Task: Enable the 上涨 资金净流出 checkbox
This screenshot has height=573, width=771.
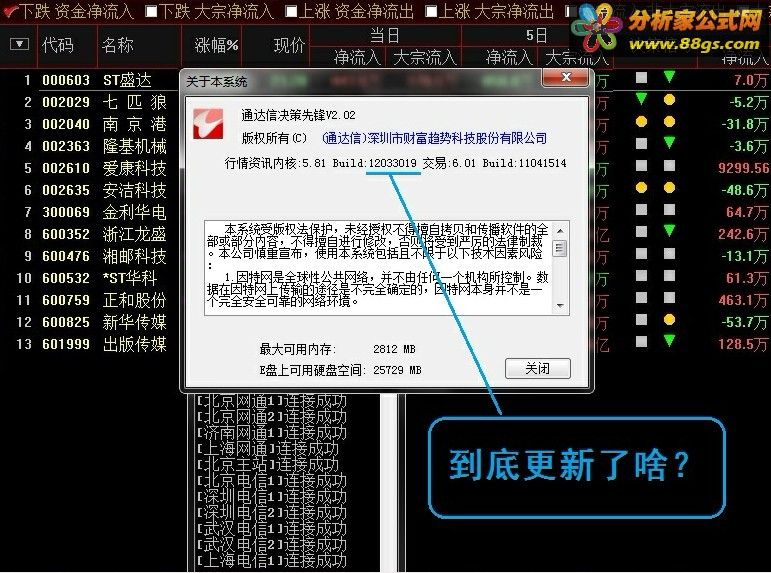Action: [x=291, y=11]
